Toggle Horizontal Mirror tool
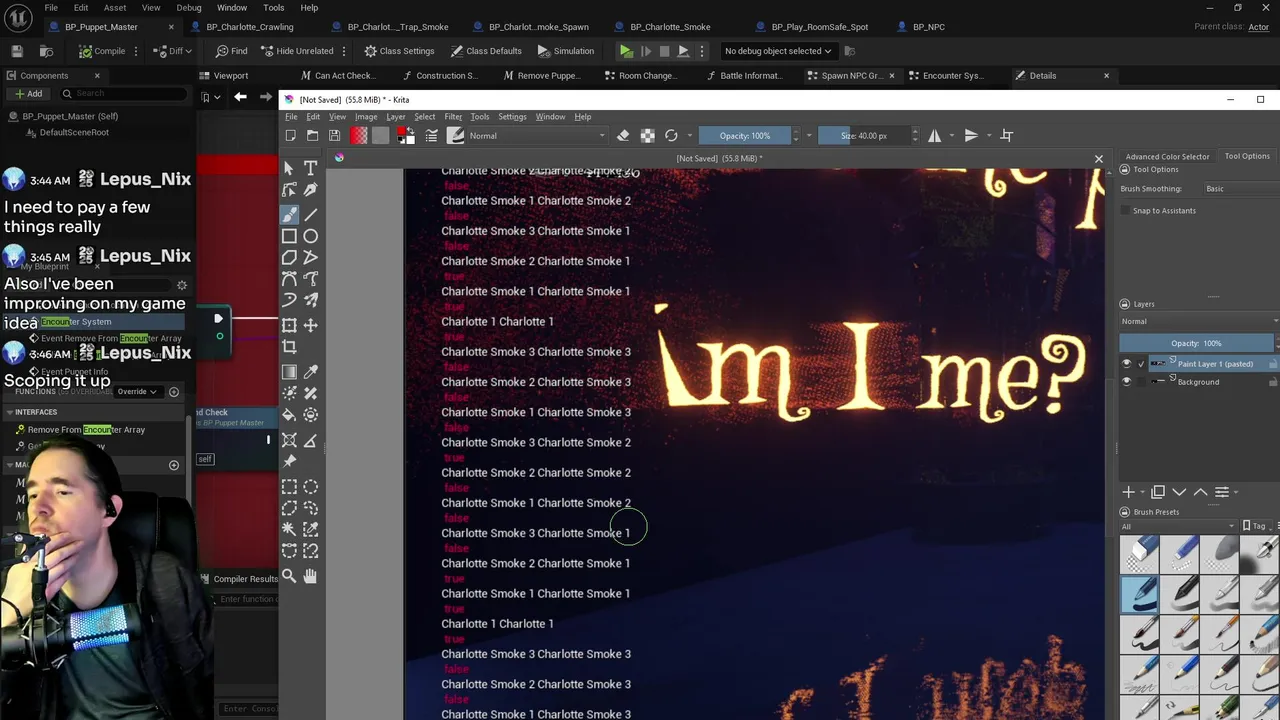Screen dimensions: 1280x720 (x=935, y=135)
